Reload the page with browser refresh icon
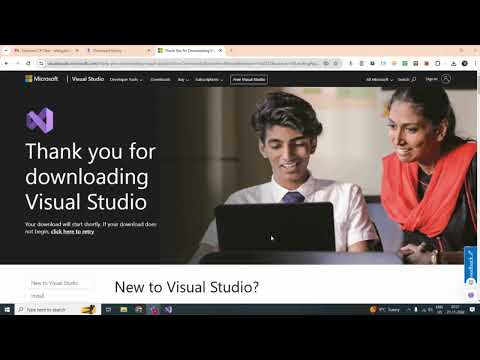This screenshot has width=480, height=360. [x=28, y=63]
